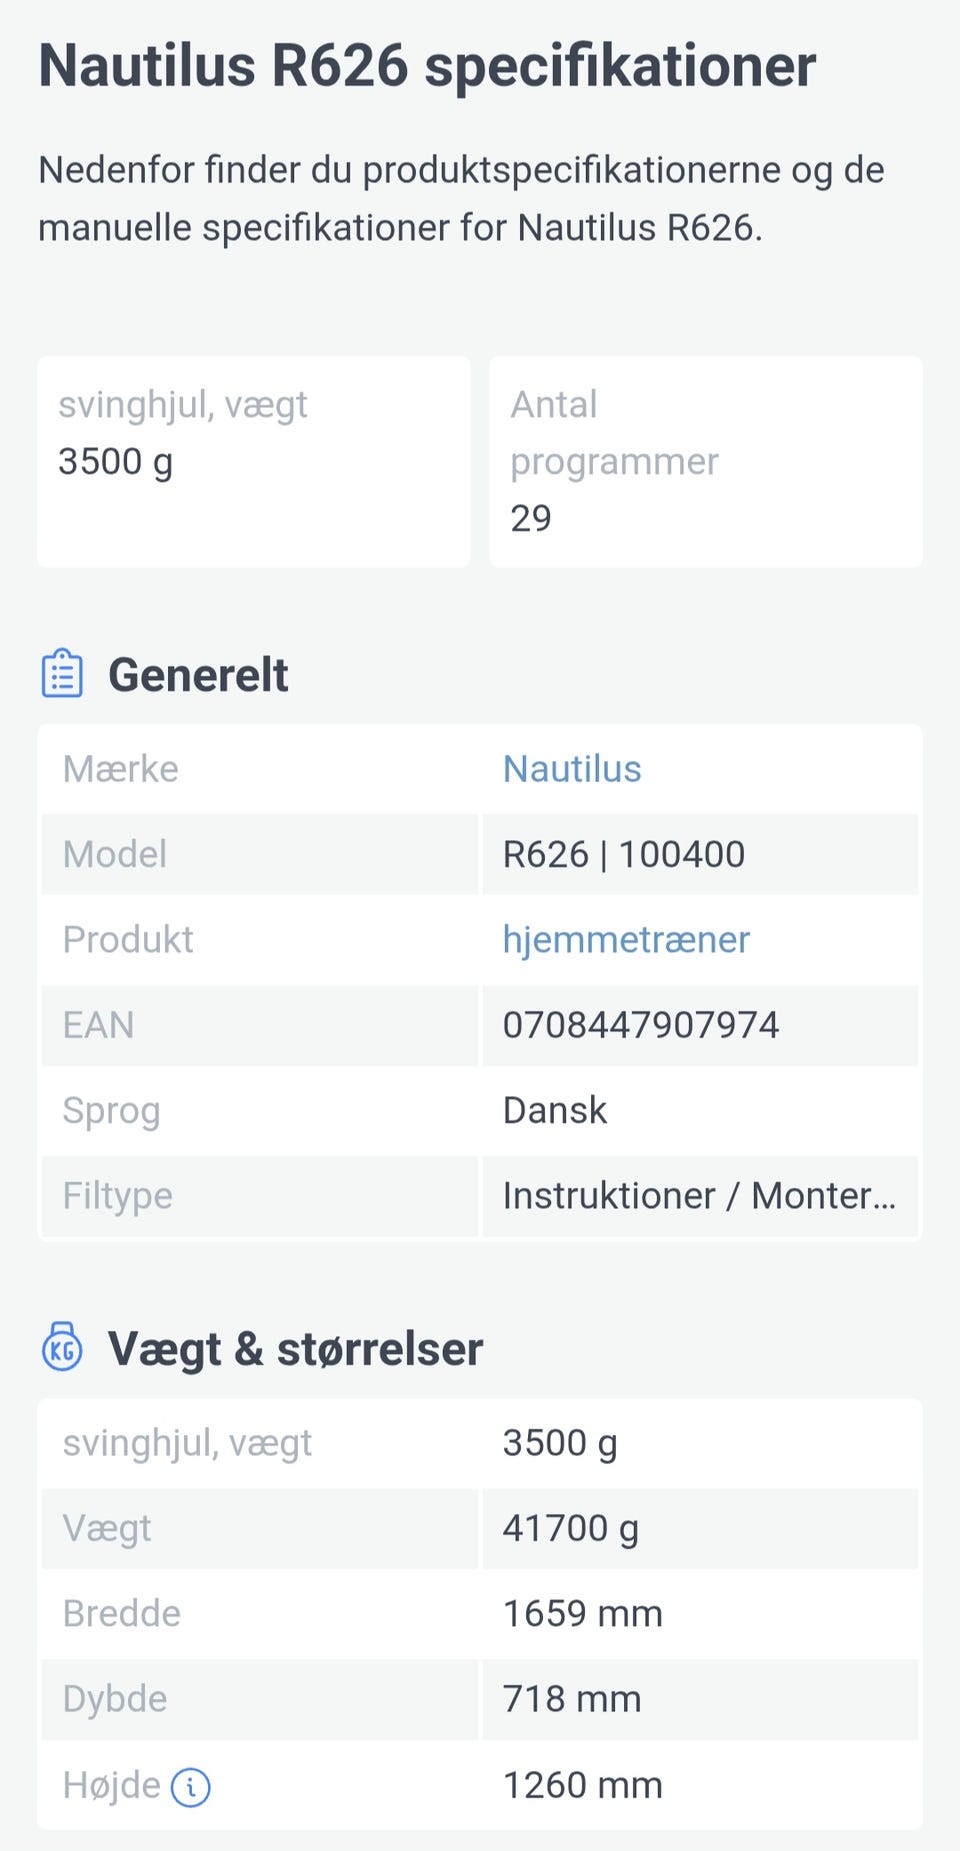Select the Antal programmer card
The width and height of the screenshot is (960, 1851).
(706, 462)
